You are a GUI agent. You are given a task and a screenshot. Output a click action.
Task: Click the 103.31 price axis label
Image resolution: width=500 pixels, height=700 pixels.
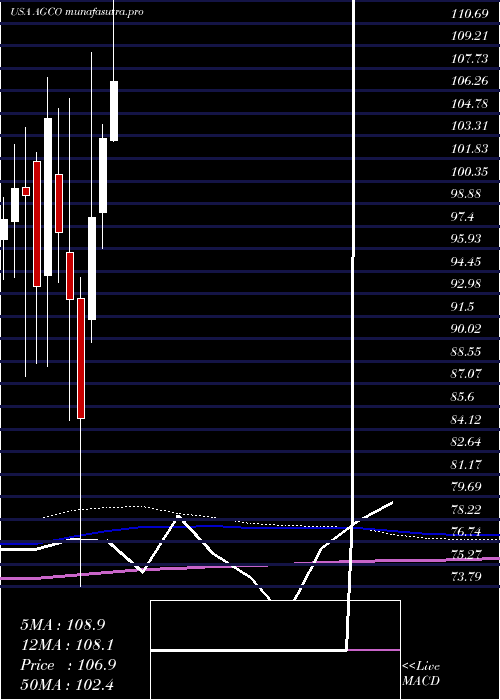pos(469,126)
